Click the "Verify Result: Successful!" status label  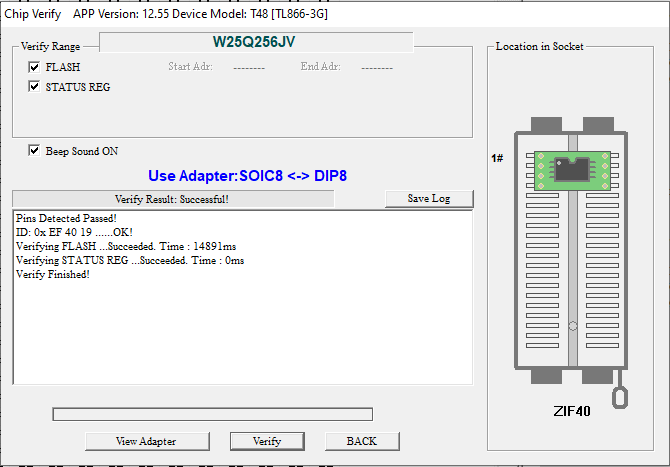[172, 199]
